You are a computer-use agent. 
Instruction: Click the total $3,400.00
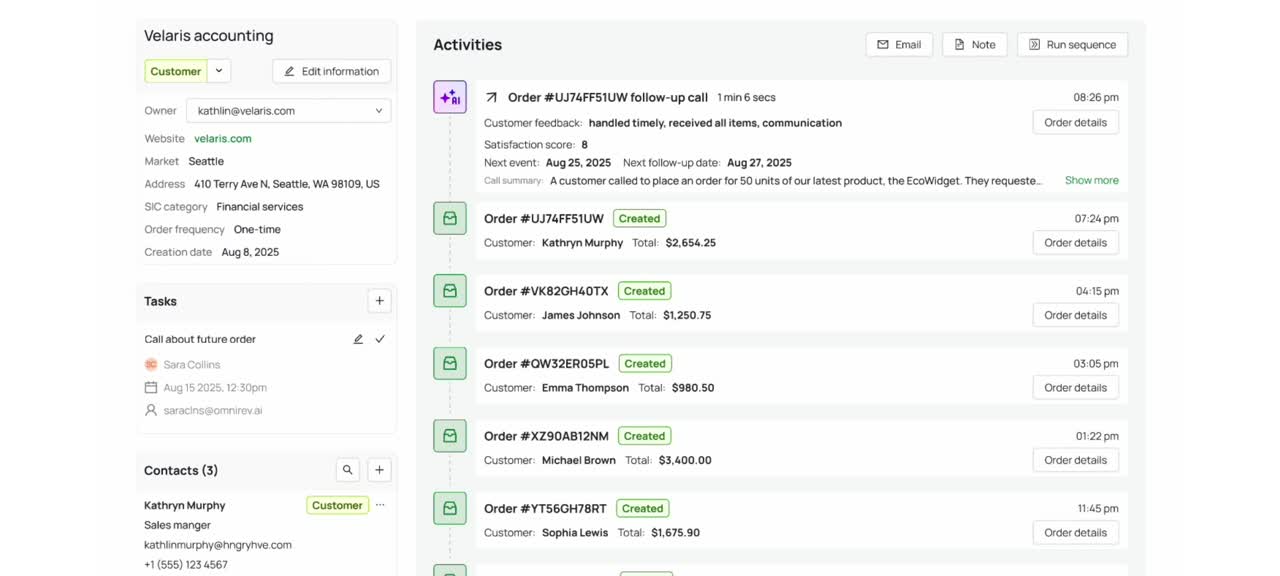pyautogui.click(x=685, y=460)
